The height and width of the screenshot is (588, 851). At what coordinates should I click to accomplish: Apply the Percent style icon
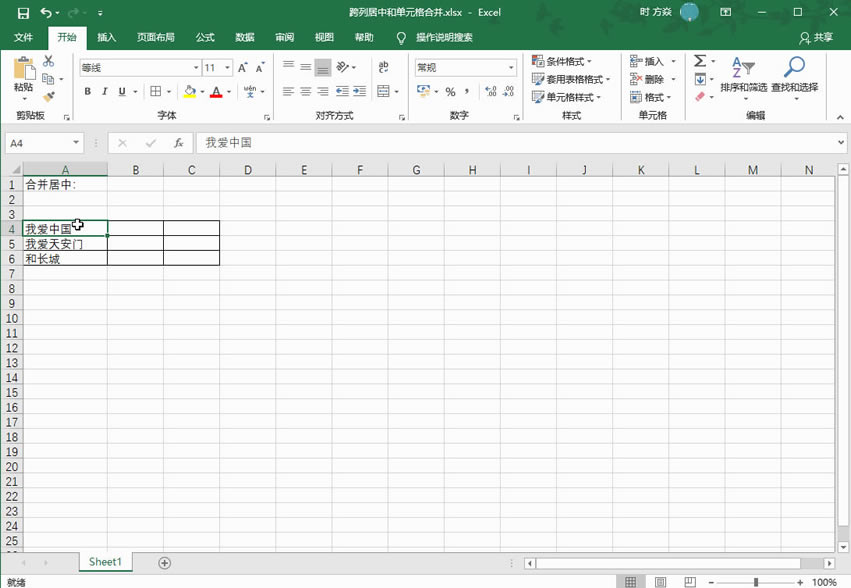tap(451, 91)
